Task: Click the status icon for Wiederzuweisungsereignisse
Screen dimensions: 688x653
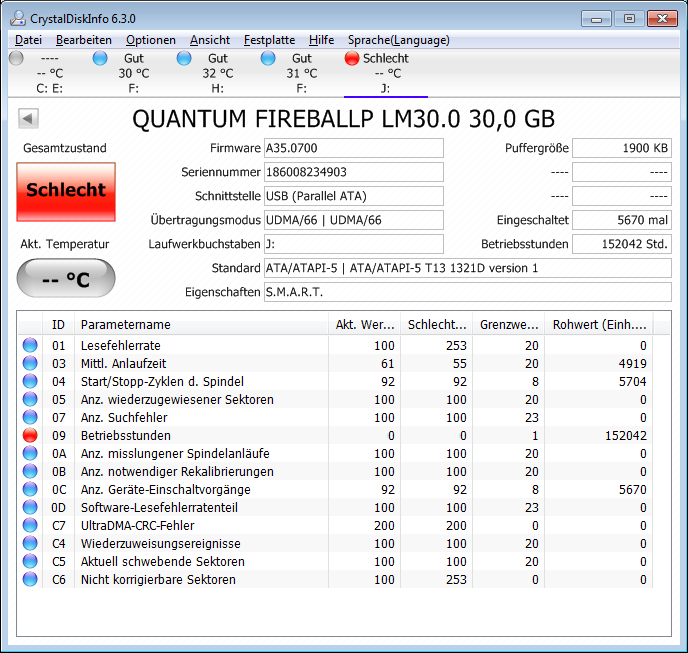Action: click(30, 543)
